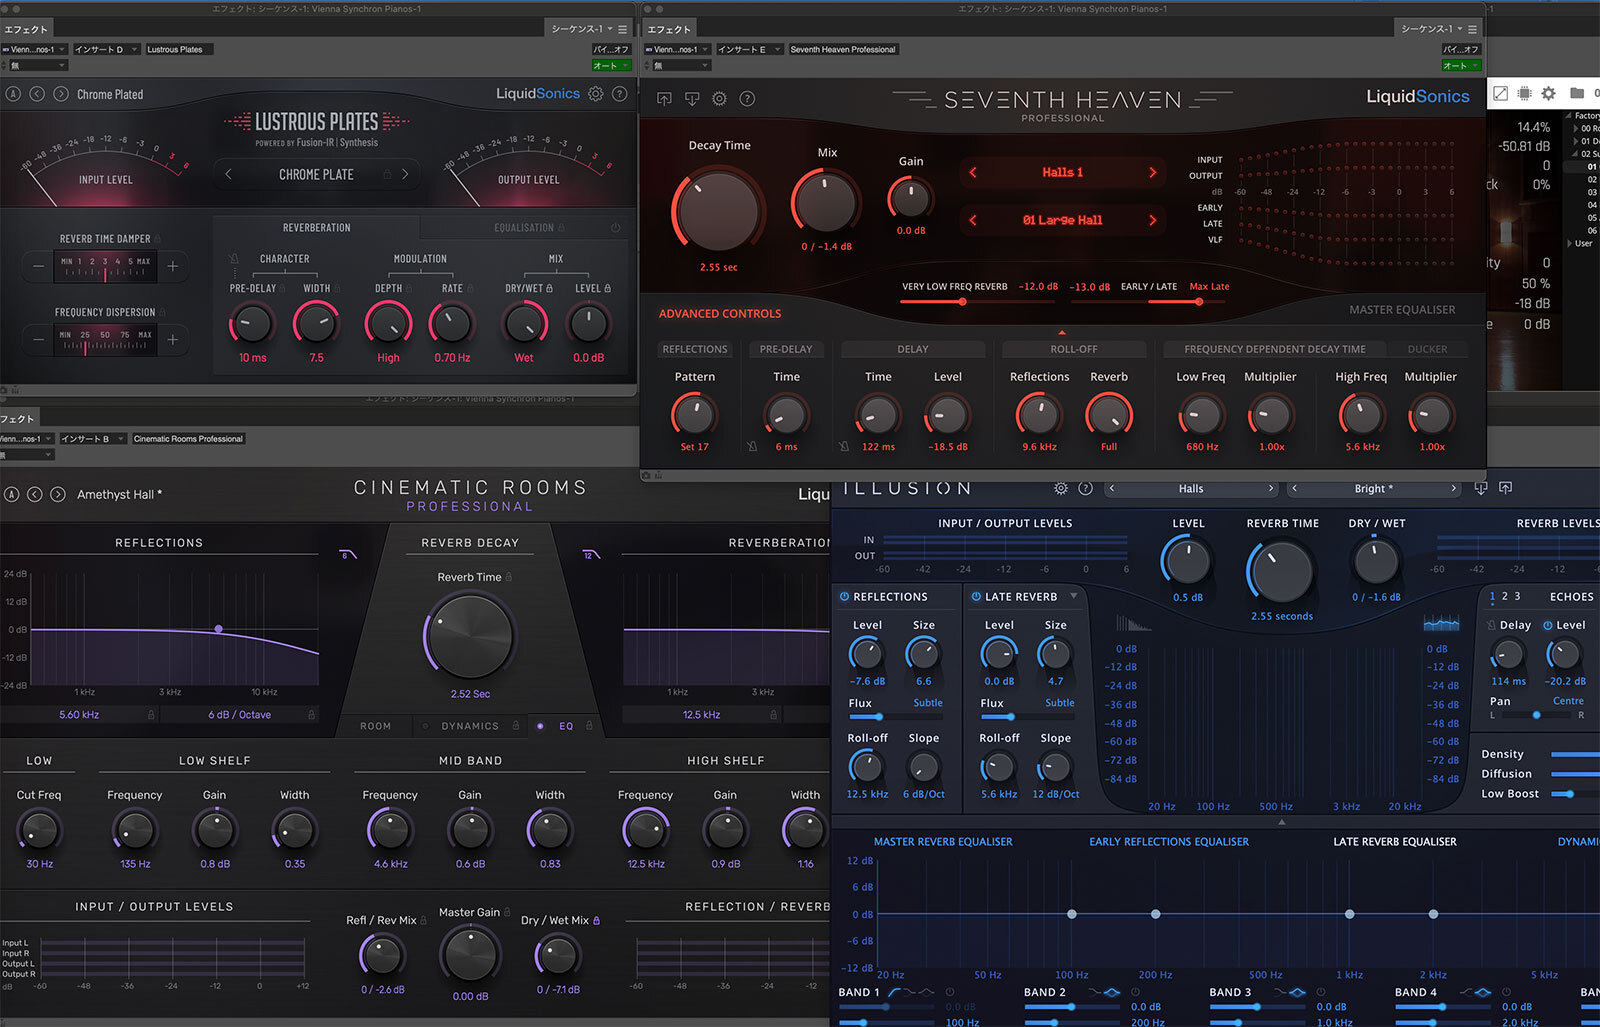Screen dimensions: 1600x1027
Task: Click the download arrow icon in Illusion header
Action: click(x=1481, y=488)
